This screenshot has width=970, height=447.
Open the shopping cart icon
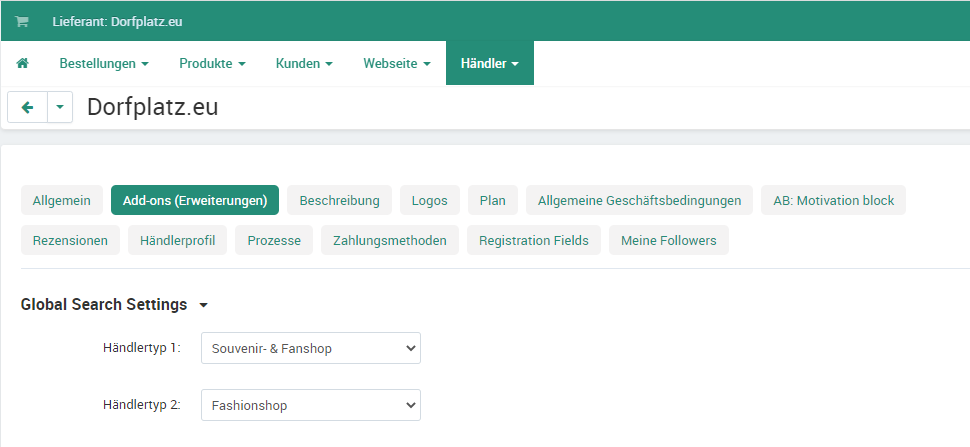coord(22,22)
